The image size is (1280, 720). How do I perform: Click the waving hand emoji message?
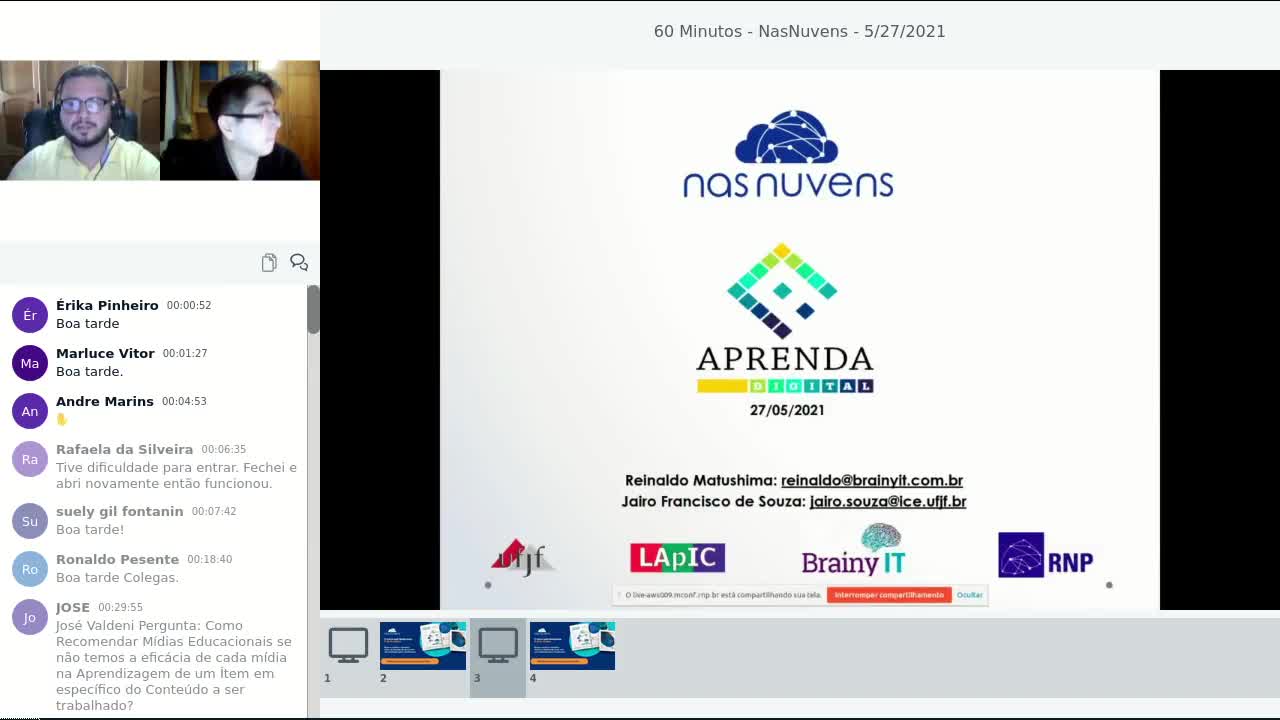pos(62,419)
